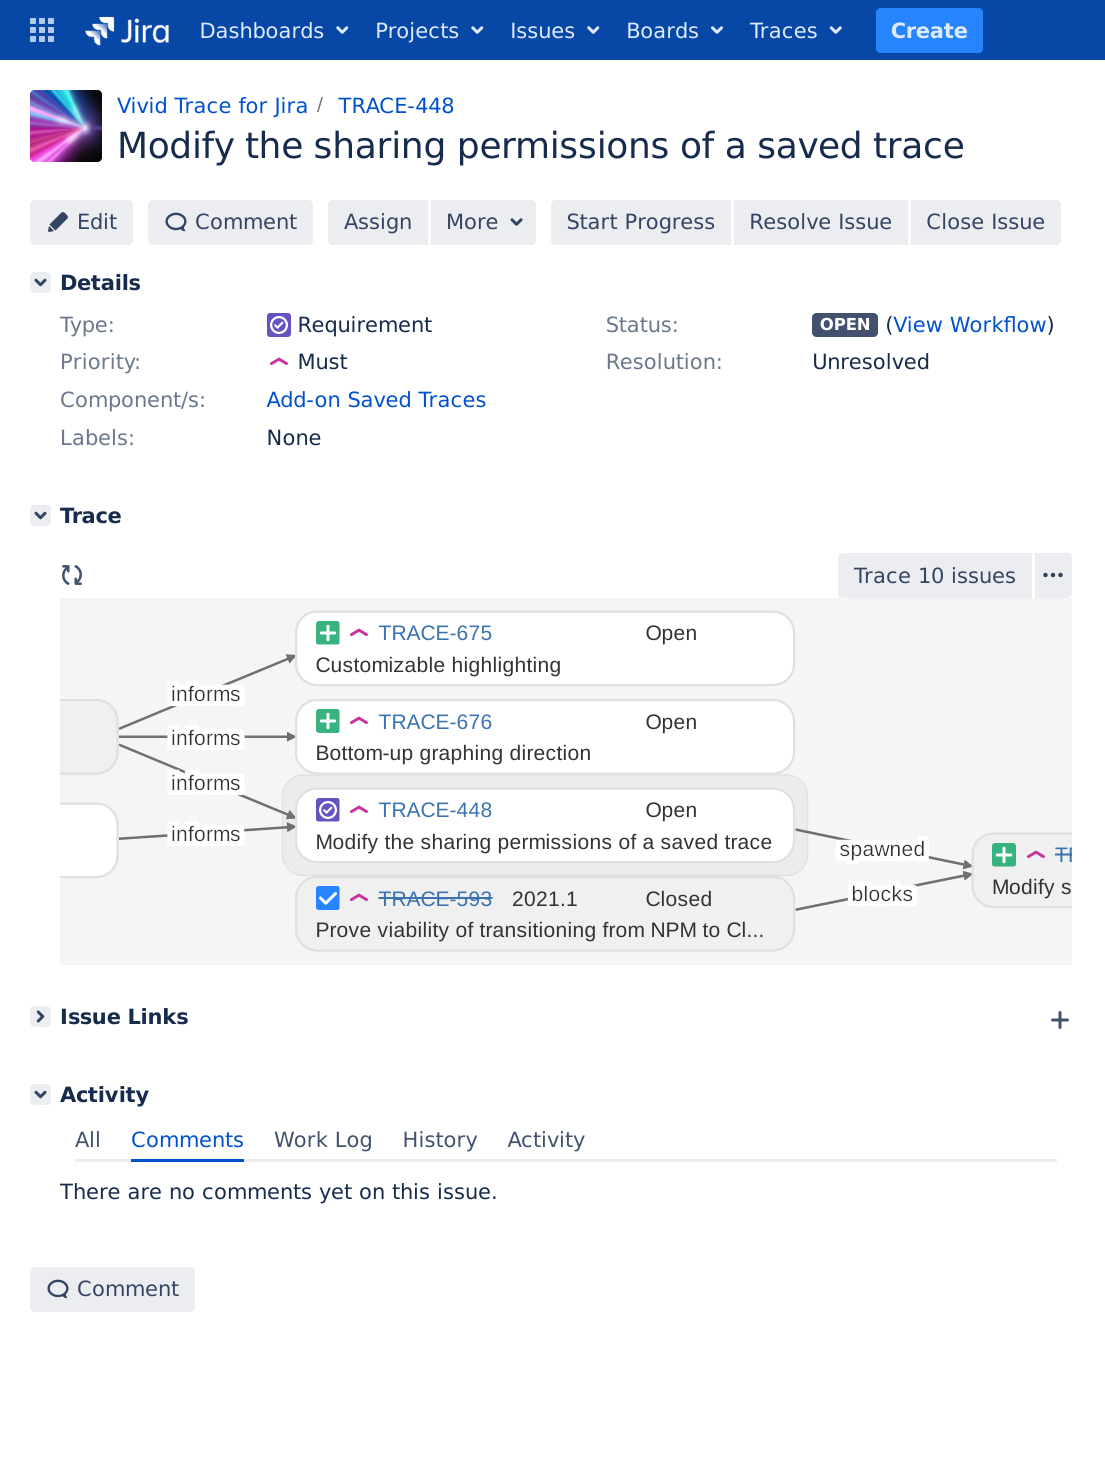Collapse the Trace section
Viewport: 1105px width, 1473px height.
pos(41,516)
